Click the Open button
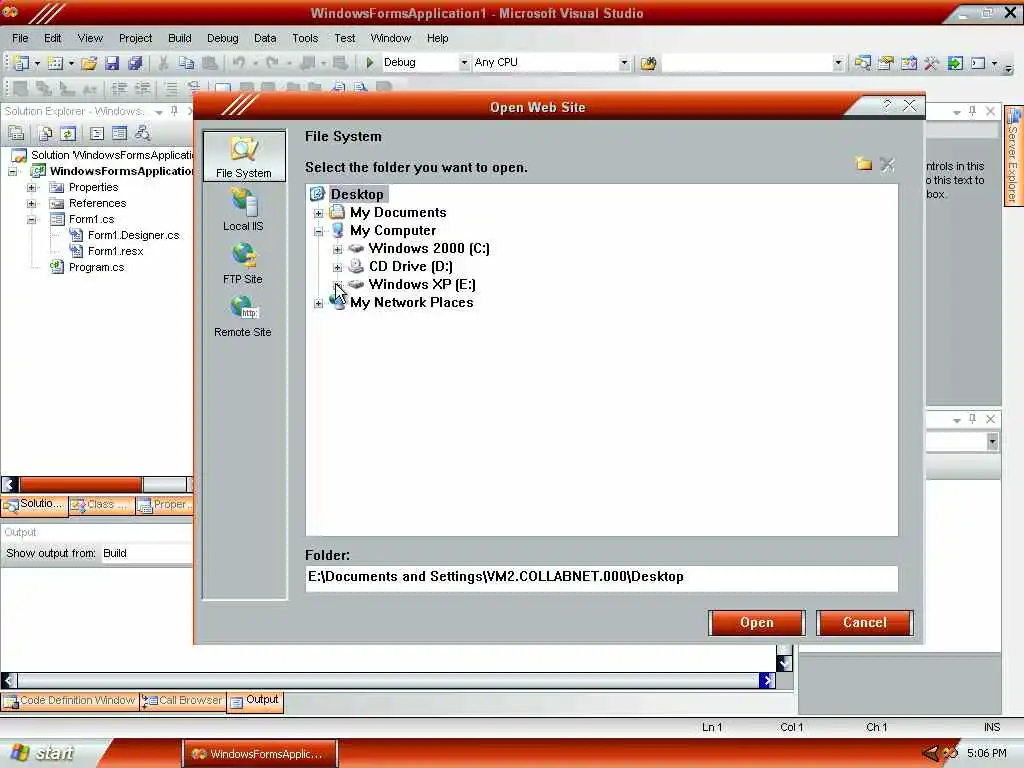The height and width of the screenshot is (768, 1024). coord(756,622)
